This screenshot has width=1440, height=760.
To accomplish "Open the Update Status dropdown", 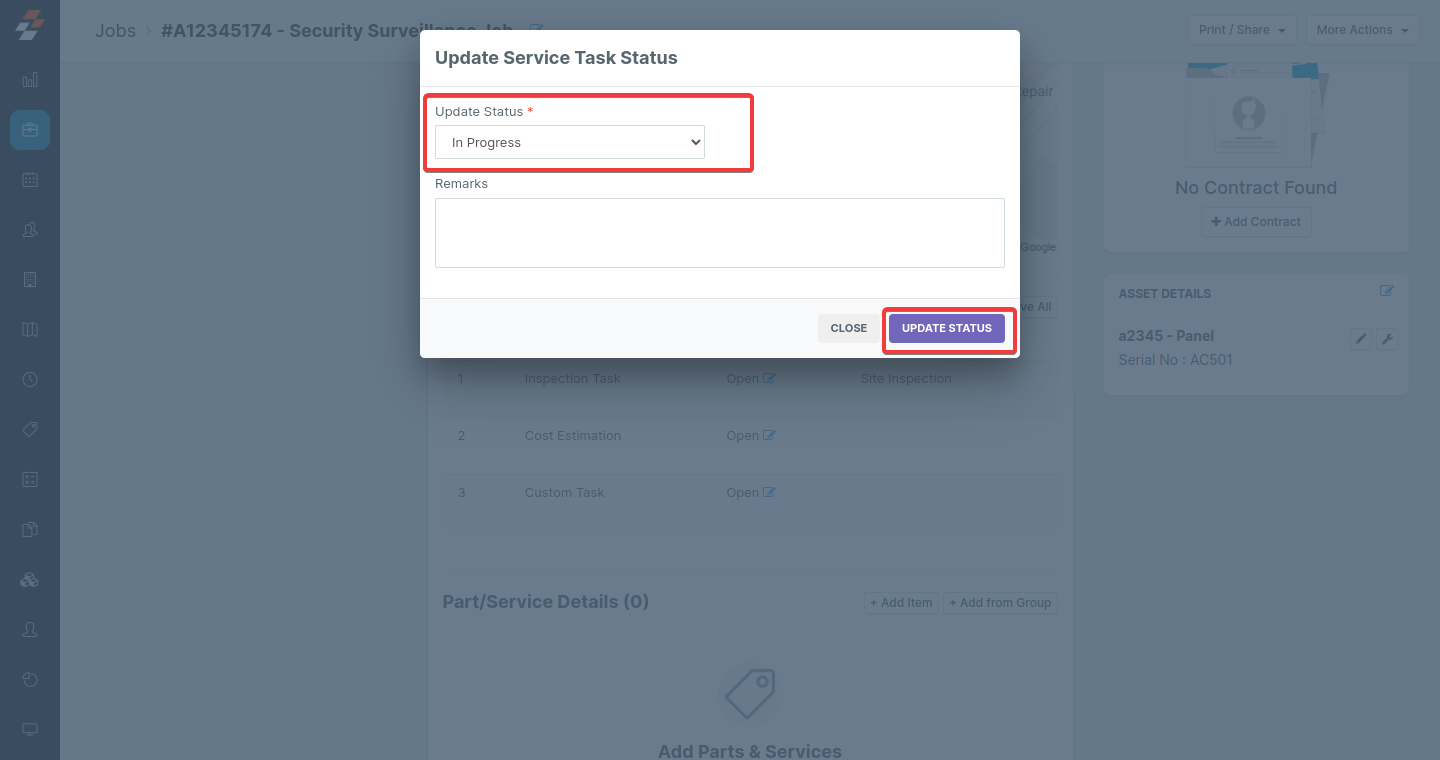I will point(570,142).
